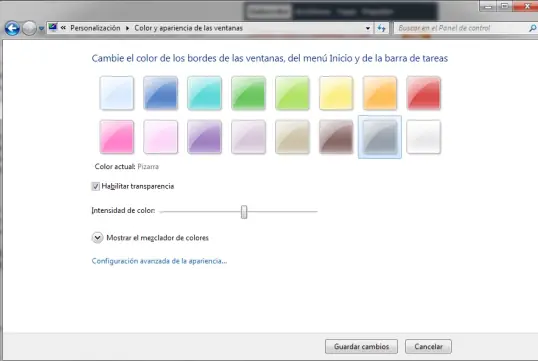
Task: Select the light pink color swatch
Action: pos(161,137)
